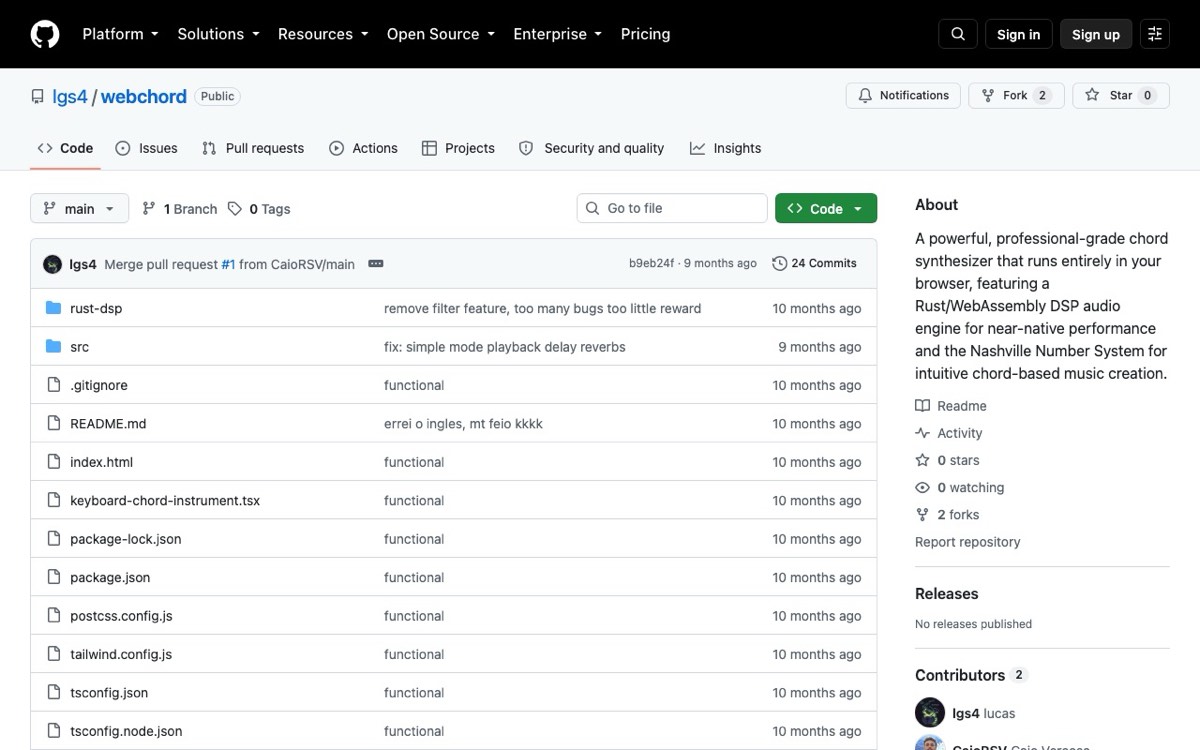Screen dimensions: 1200x750
Task: Expand commit message ellipsis button
Action: click(x=376, y=264)
